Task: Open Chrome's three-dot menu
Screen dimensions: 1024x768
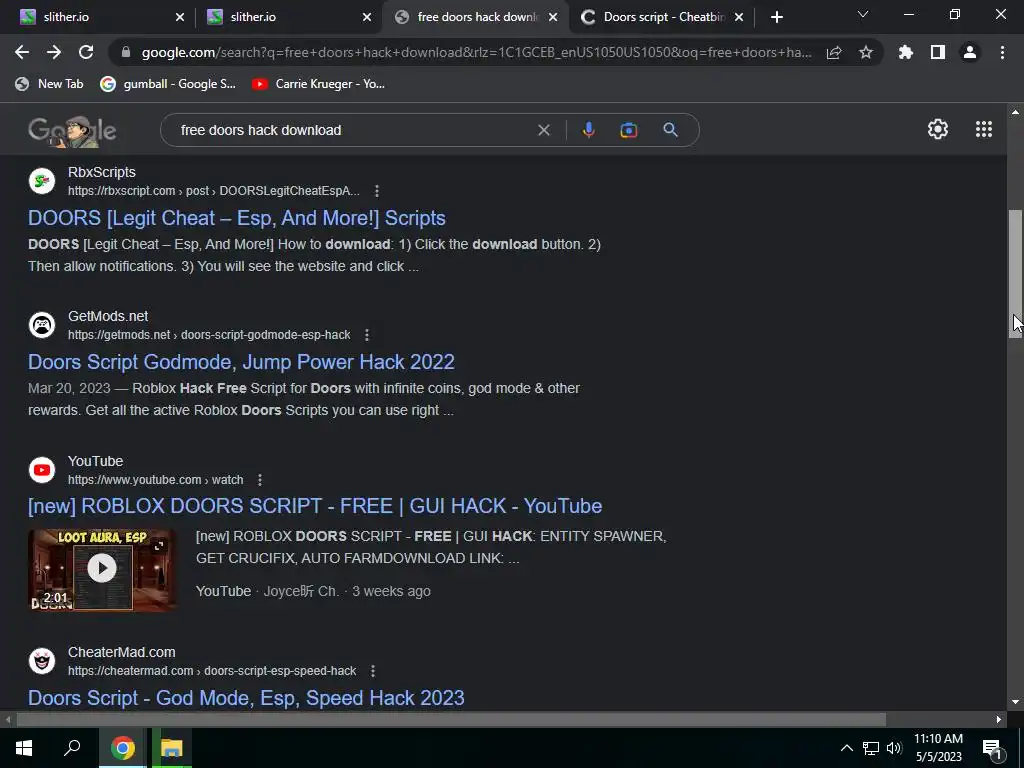Action: point(1002,52)
